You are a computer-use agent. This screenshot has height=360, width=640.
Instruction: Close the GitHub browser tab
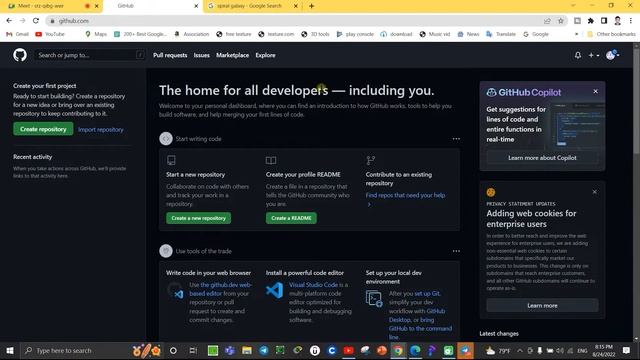coord(196,6)
